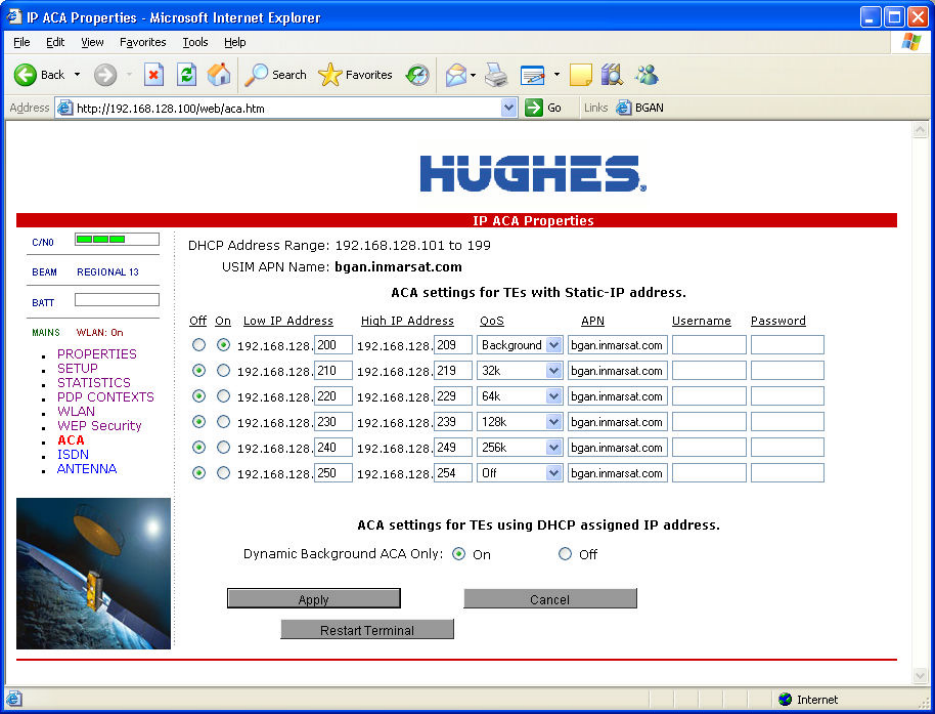Open the Back button history arrow
The height and width of the screenshot is (714, 935).
(x=77, y=75)
